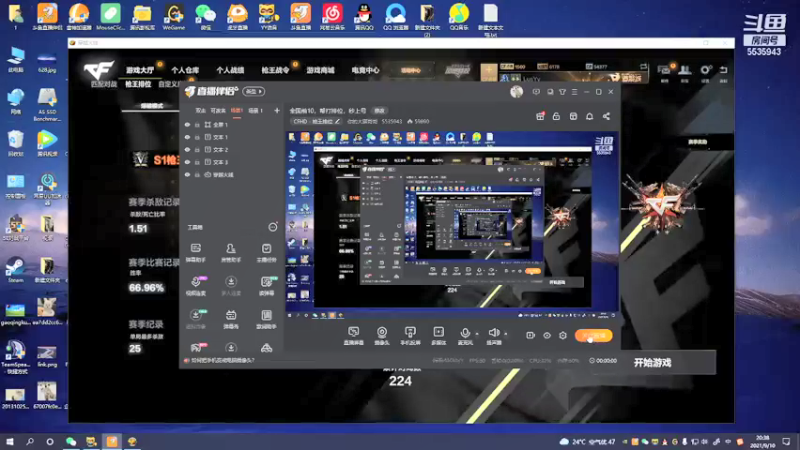Open the QR-code tool in the toolbox

[x=266, y=286]
